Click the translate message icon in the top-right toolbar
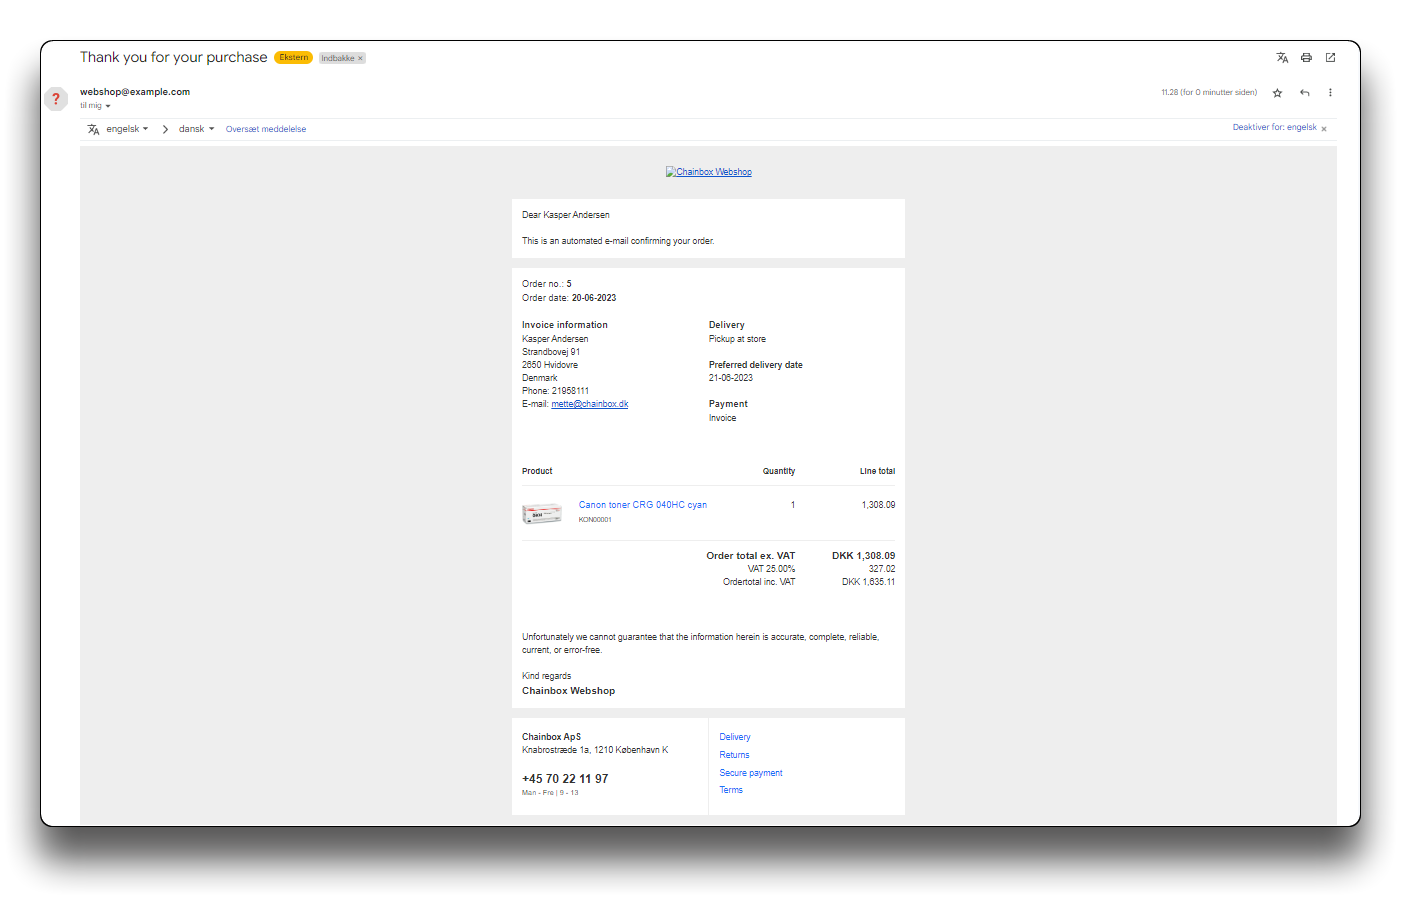The width and height of the screenshot is (1401, 899). coord(1282,58)
